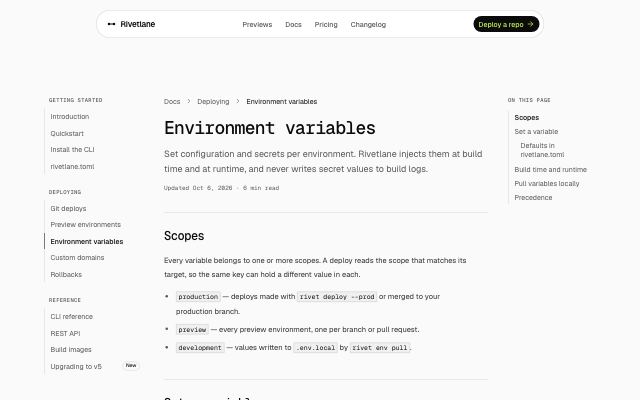This screenshot has width=640, height=400.
Task: Click the .env.local code chip
Action: click(316, 348)
